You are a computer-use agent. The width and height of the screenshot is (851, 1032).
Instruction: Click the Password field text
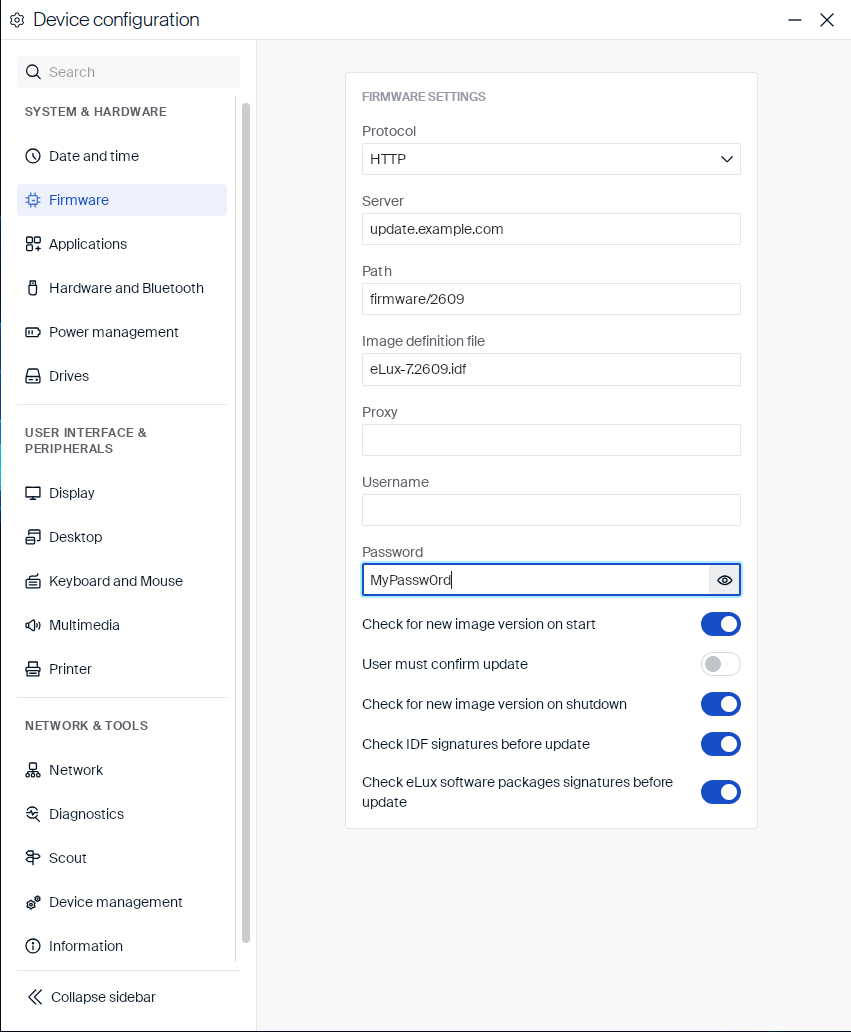[x=410, y=580]
